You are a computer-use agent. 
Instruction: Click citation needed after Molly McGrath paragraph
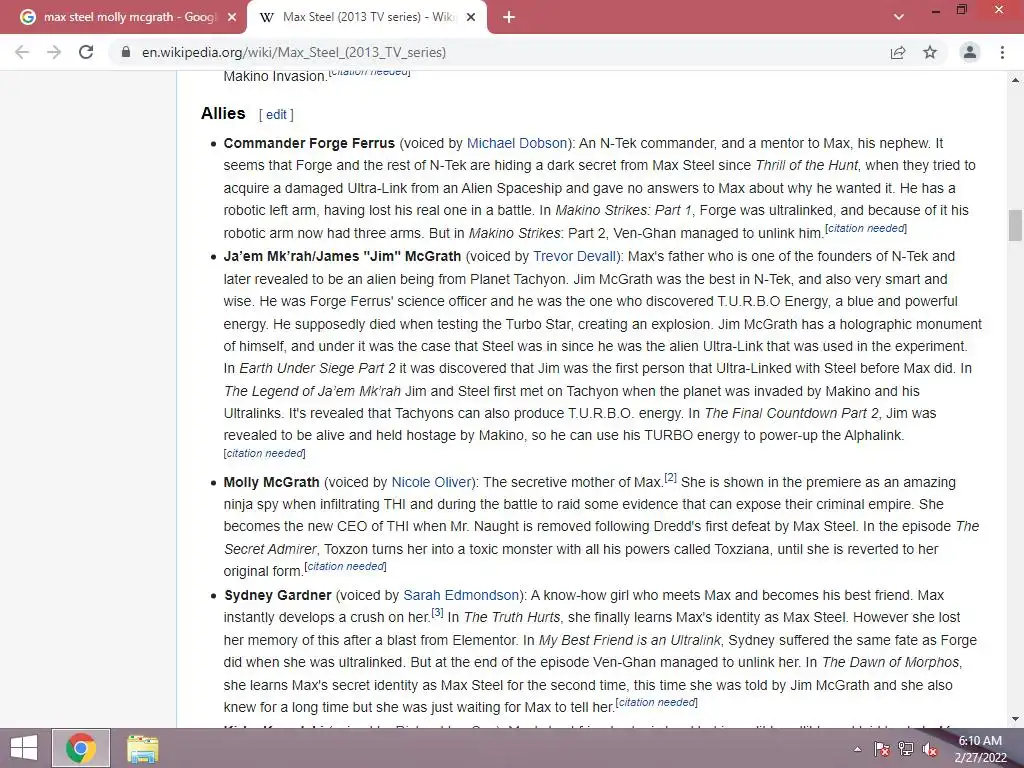(345, 566)
